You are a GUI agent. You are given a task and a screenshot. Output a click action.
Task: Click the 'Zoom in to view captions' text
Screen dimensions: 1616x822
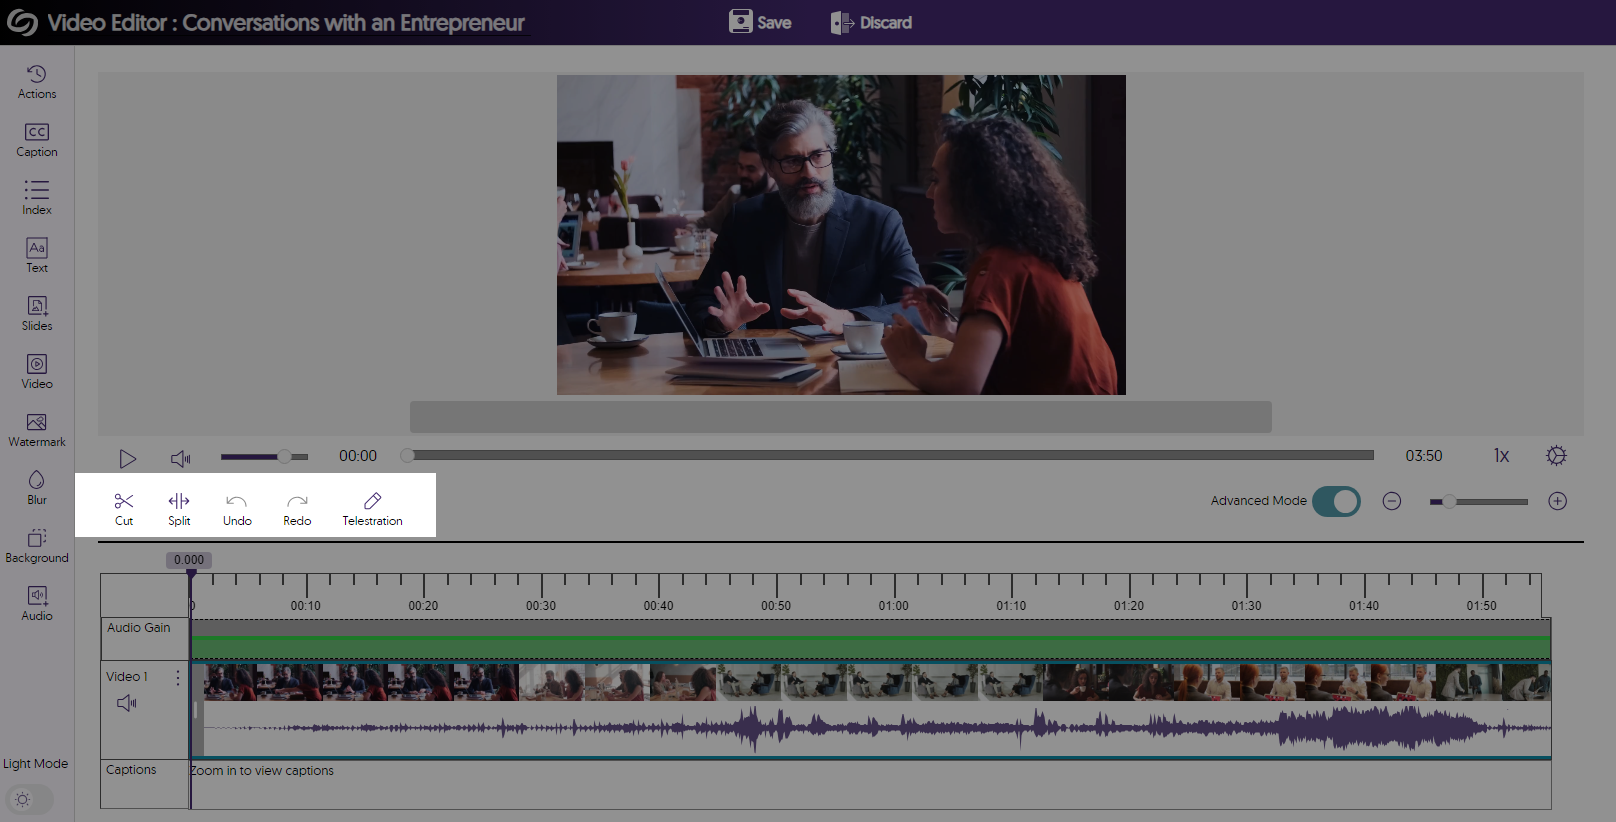click(262, 771)
